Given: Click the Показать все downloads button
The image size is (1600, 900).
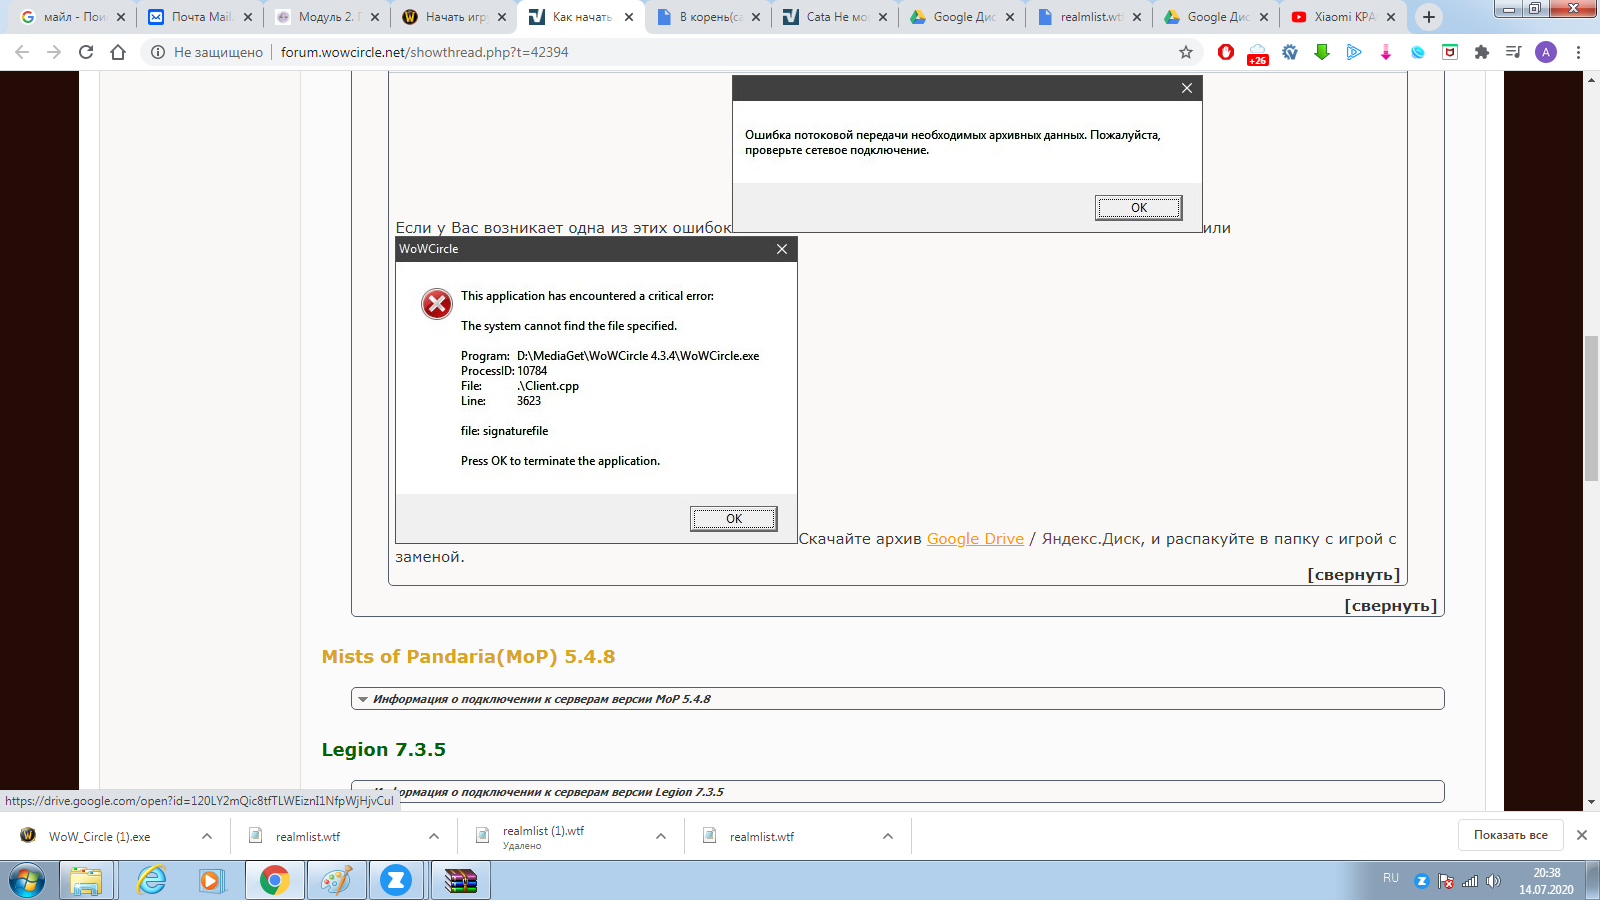Looking at the screenshot, I should coord(1510,835).
